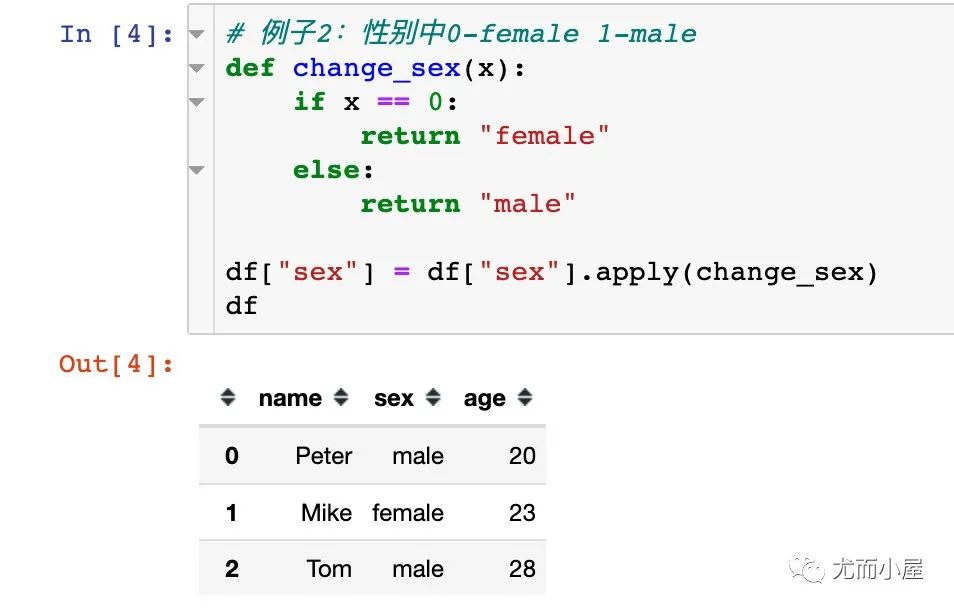Select the sex column header
The height and width of the screenshot is (610, 954).
point(394,398)
